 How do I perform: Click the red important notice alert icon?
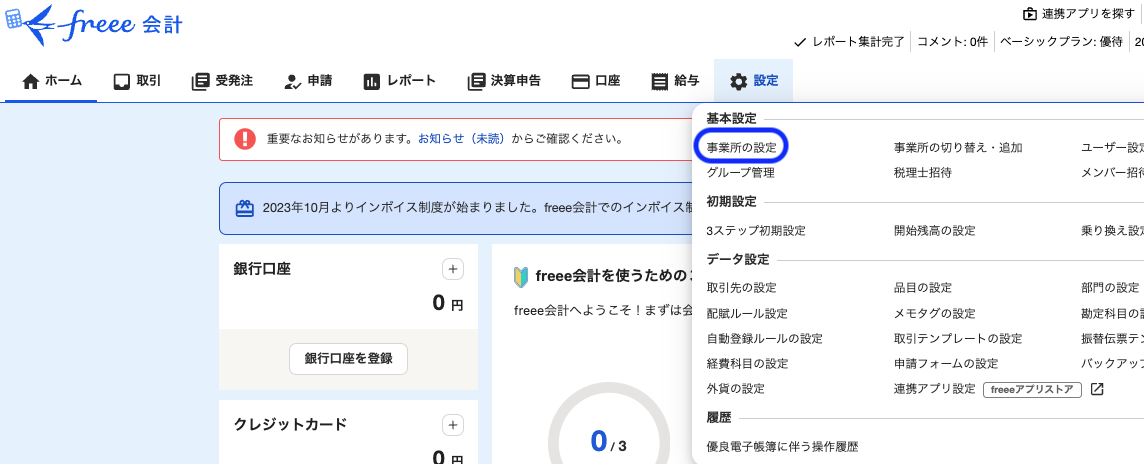tap(245, 139)
